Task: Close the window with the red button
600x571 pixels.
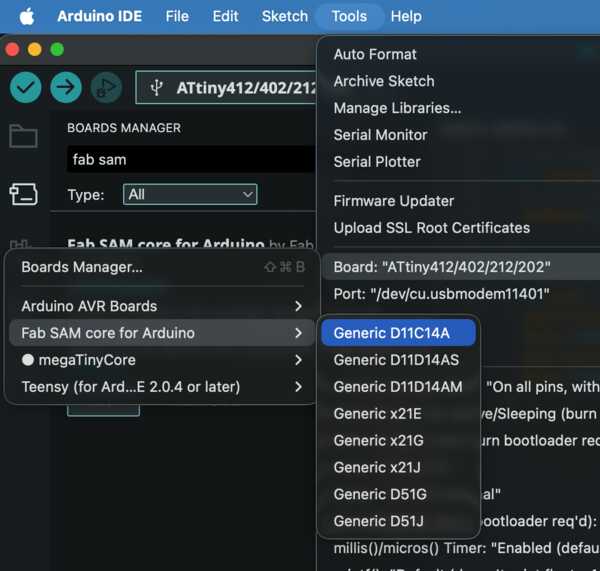Action: point(13,49)
